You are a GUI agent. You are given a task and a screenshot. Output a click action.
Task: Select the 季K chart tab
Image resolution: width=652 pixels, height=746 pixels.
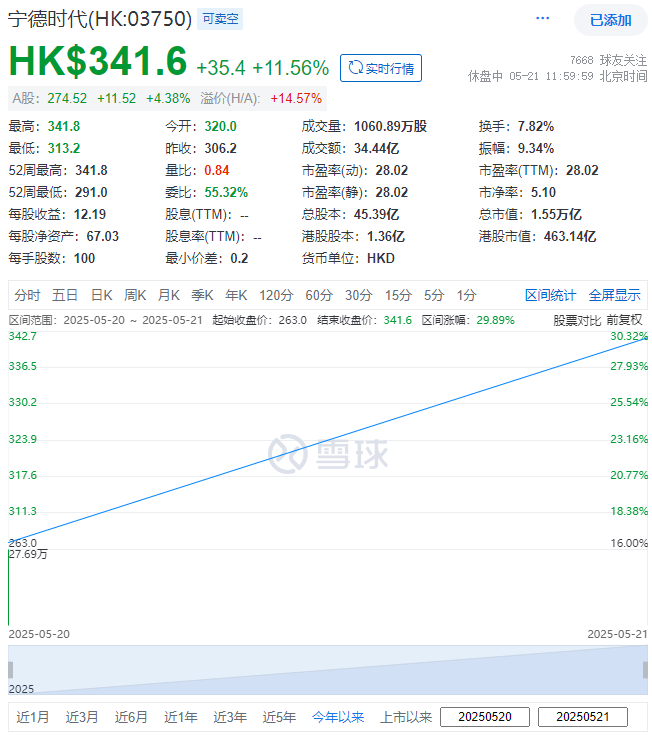pos(202,295)
